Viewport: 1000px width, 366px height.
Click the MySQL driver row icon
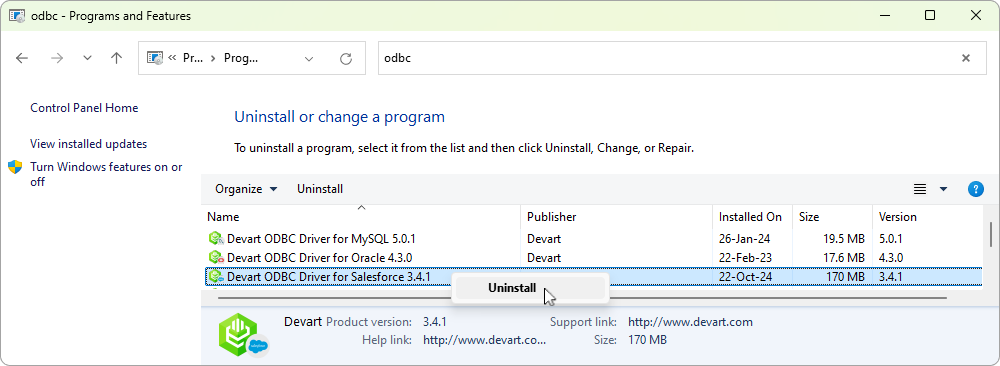(x=216, y=239)
